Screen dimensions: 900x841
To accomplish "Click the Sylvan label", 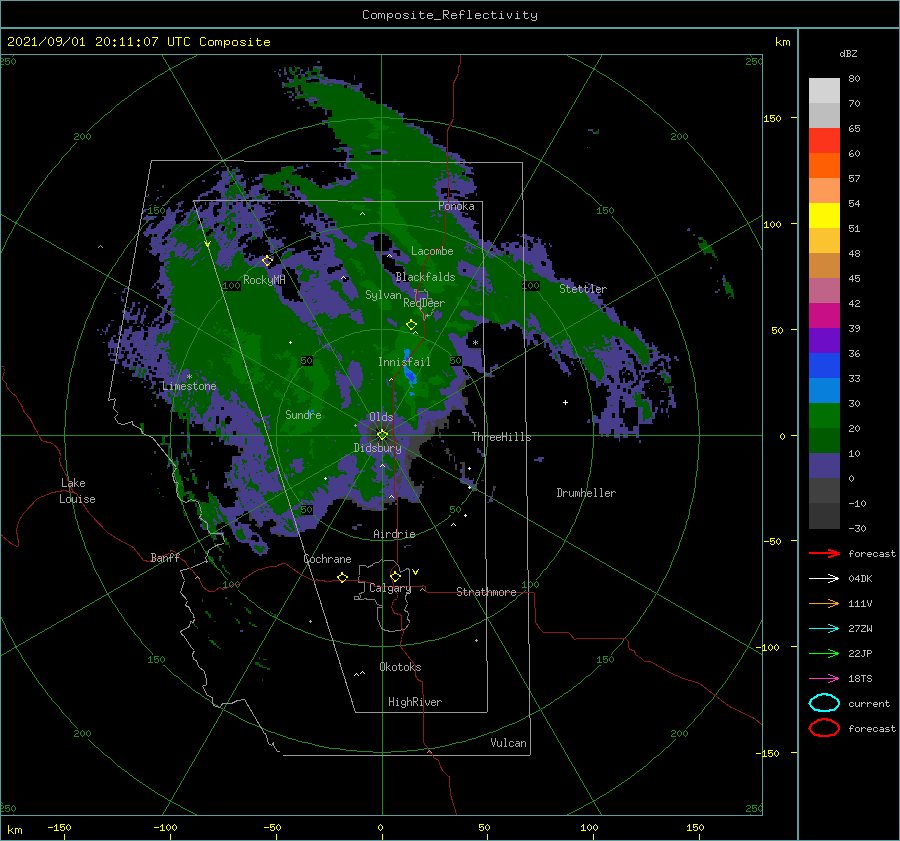I will (x=383, y=295).
